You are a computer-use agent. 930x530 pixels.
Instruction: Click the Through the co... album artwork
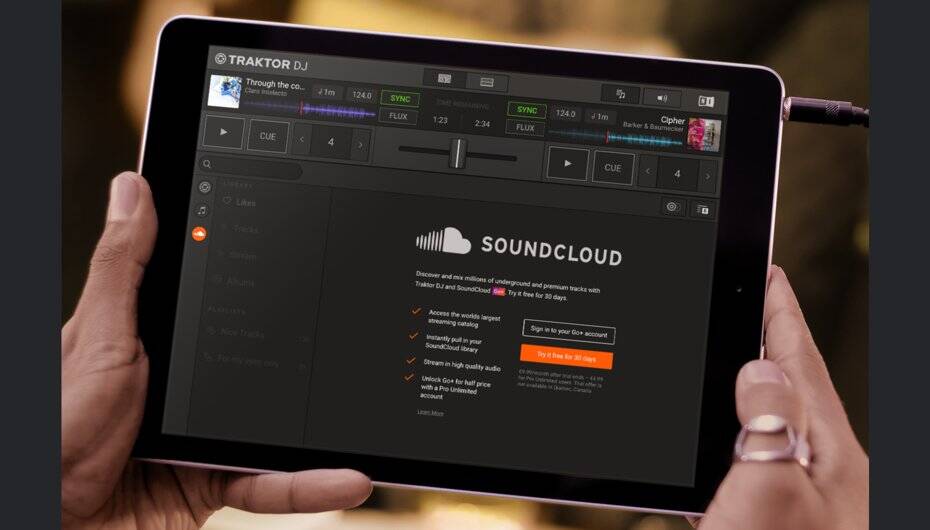click(x=225, y=91)
